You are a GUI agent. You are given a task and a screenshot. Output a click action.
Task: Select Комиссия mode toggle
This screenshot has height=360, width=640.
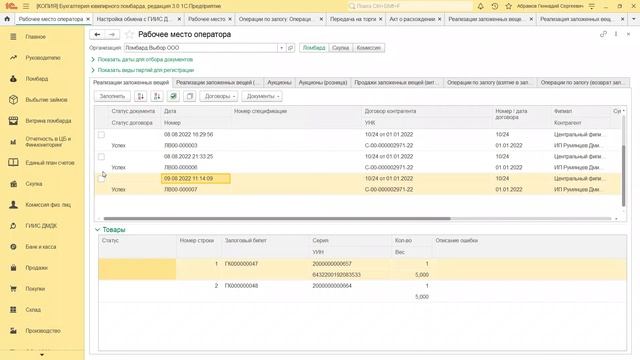click(x=368, y=48)
